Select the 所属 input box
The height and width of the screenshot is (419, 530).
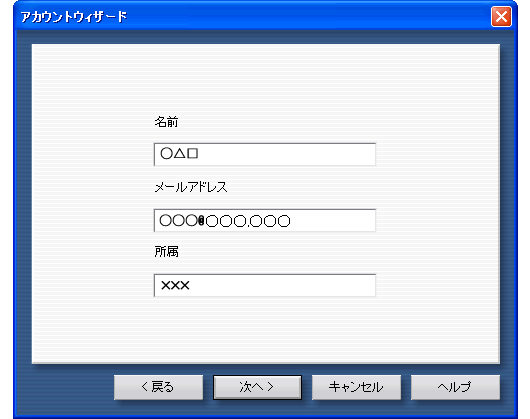pos(265,286)
